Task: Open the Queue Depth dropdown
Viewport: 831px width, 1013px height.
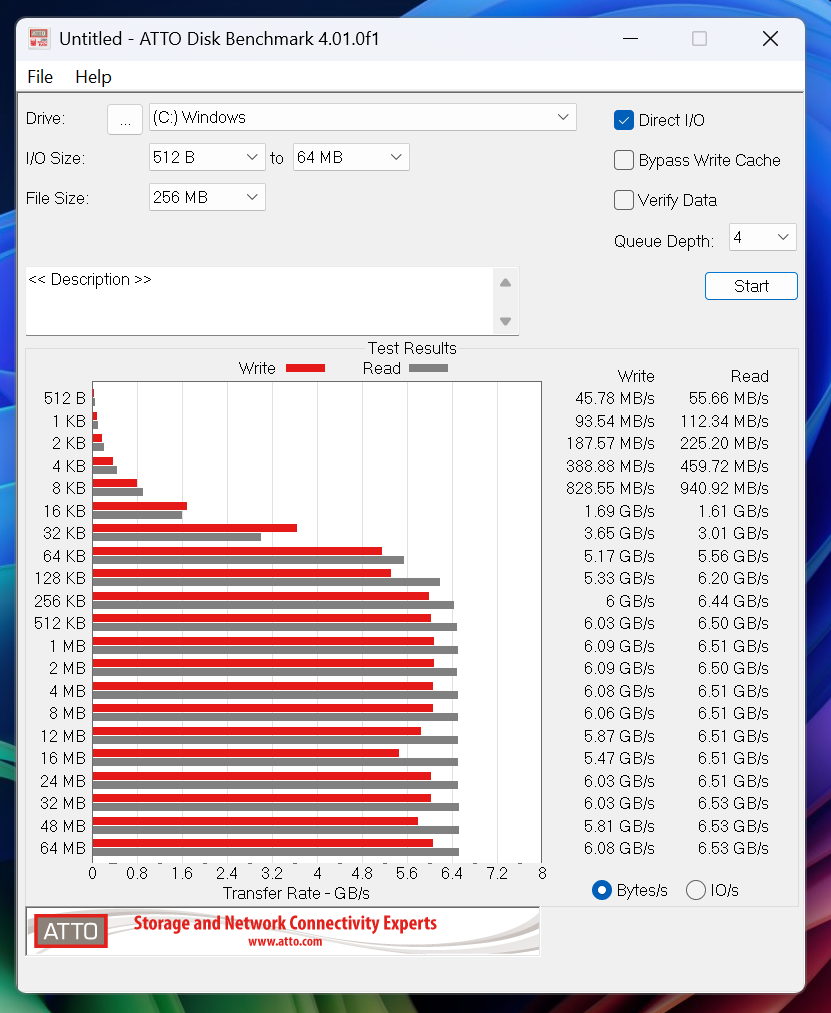Action: click(x=763, y=237)
